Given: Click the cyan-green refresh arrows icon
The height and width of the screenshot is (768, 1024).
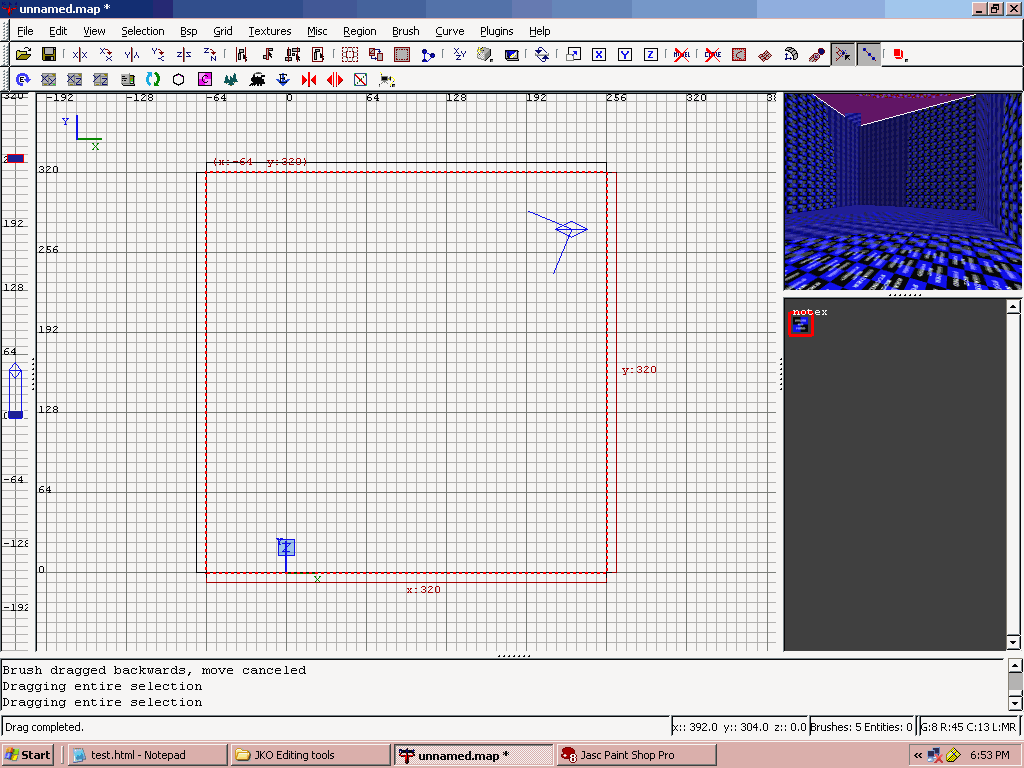Looking at the screenshot, I should [153, 80].
